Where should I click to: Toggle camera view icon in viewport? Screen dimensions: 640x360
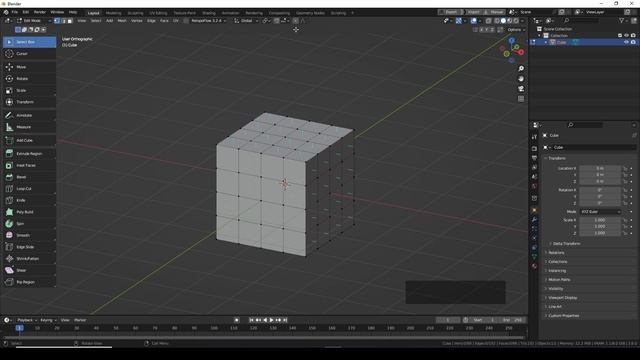coord(521,89)
